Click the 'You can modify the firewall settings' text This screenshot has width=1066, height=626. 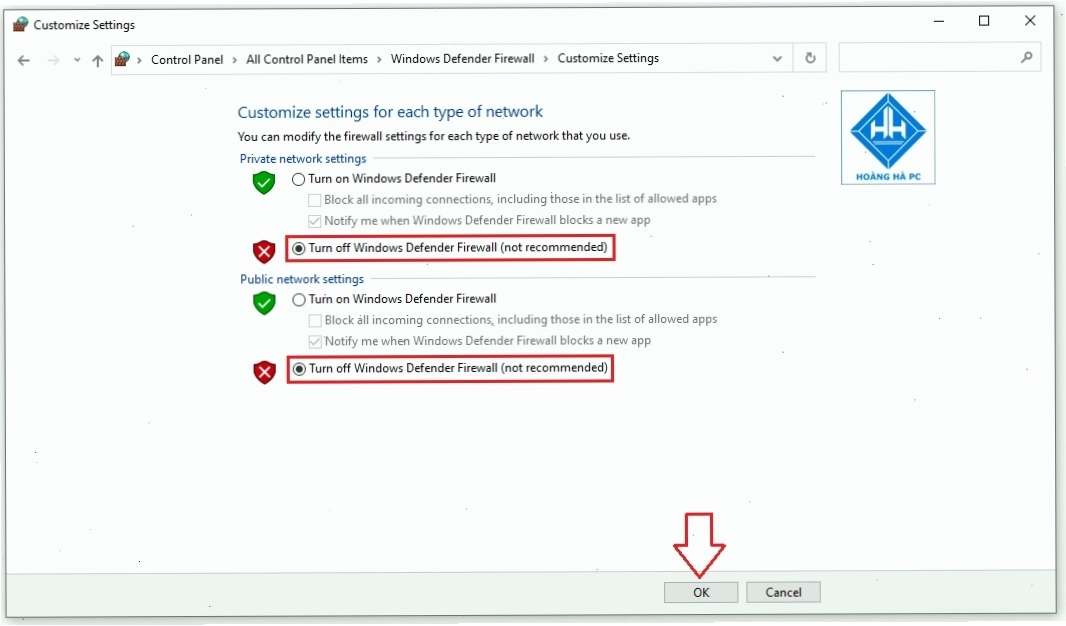point(434,136)
